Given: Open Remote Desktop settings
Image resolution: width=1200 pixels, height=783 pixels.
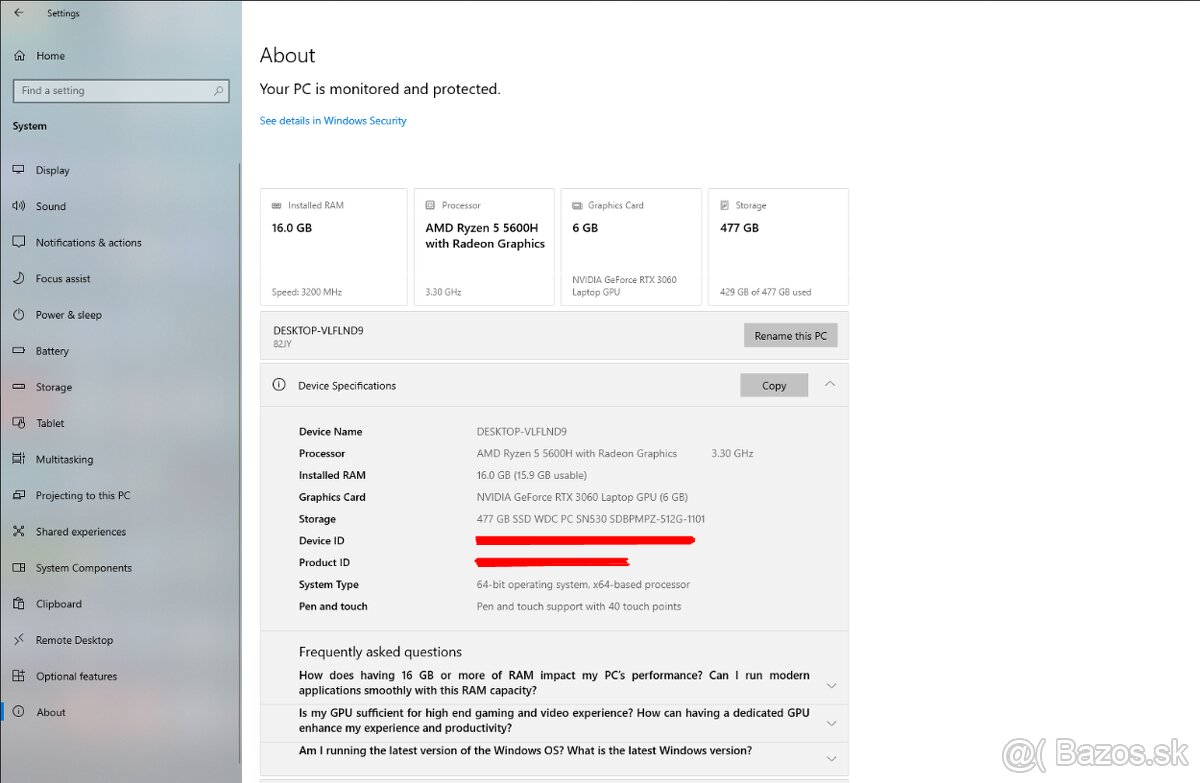Looking at the screenshot, I should coord(75,639).
